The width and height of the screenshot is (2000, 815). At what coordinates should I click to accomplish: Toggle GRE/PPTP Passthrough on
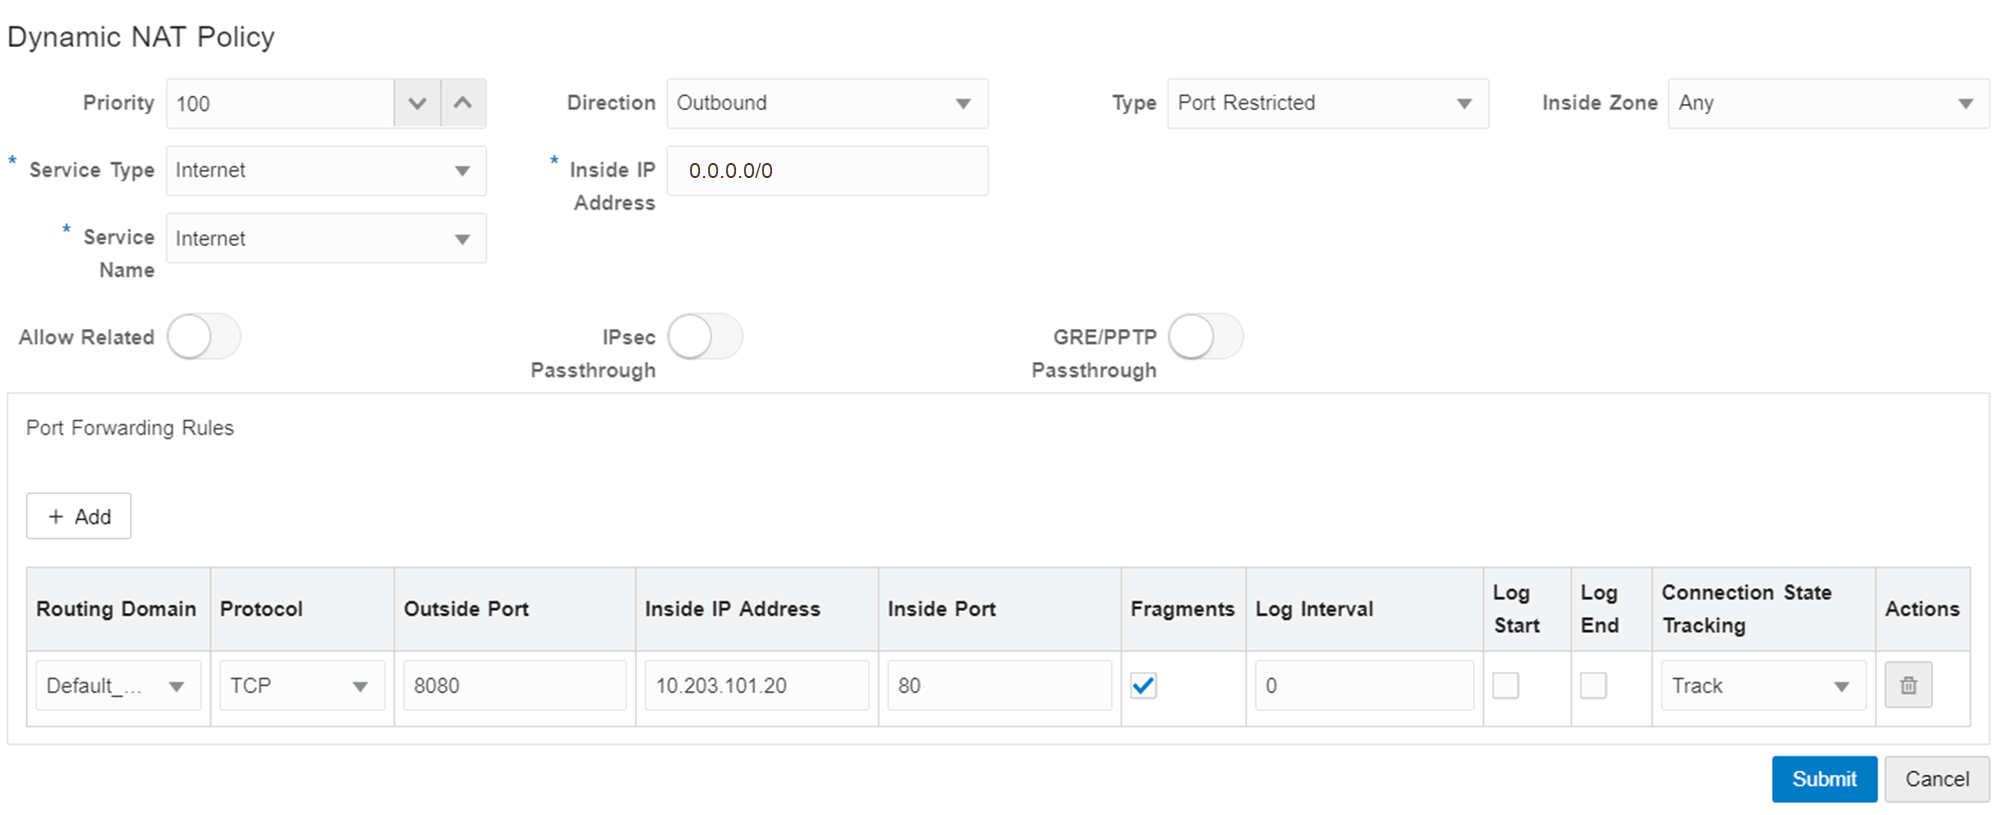coord(1206,337)
